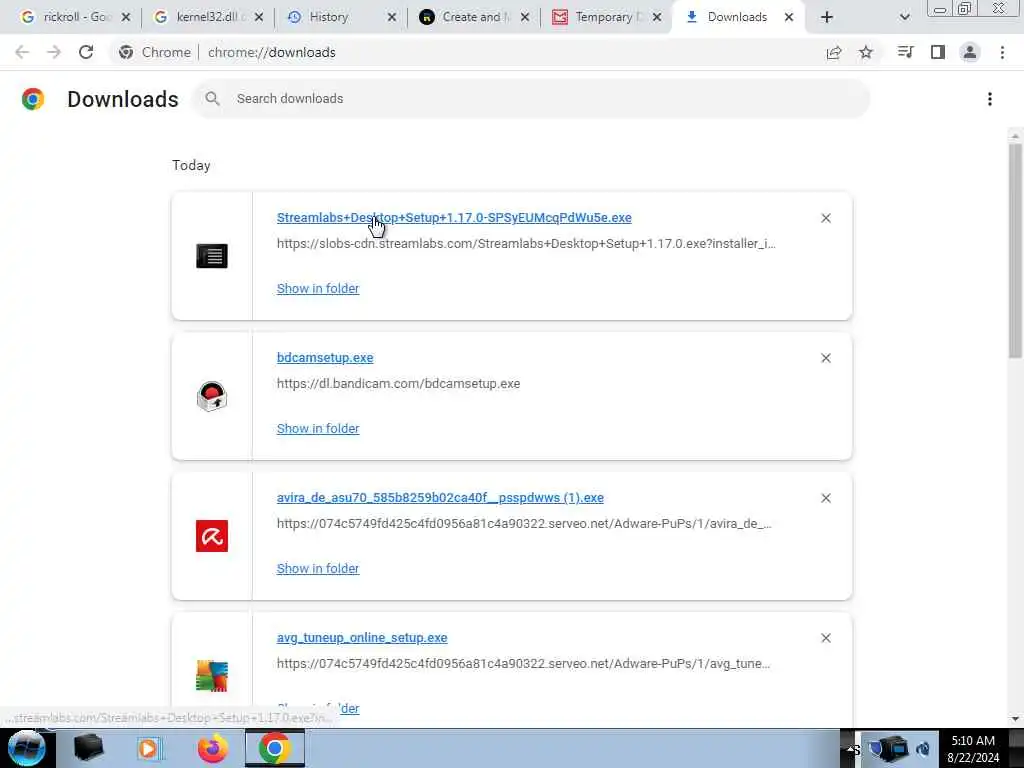Click the avira serveo.net source URL
The height and width of the screenshot is (768, 1024).
pos(524,524)
